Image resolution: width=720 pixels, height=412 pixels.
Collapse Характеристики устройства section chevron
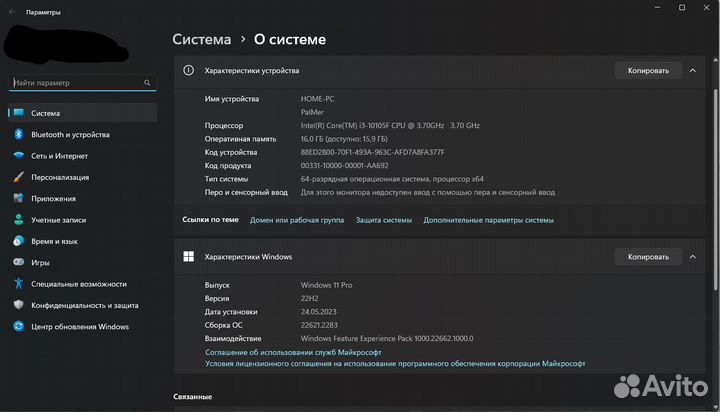[x=692, y=70]
